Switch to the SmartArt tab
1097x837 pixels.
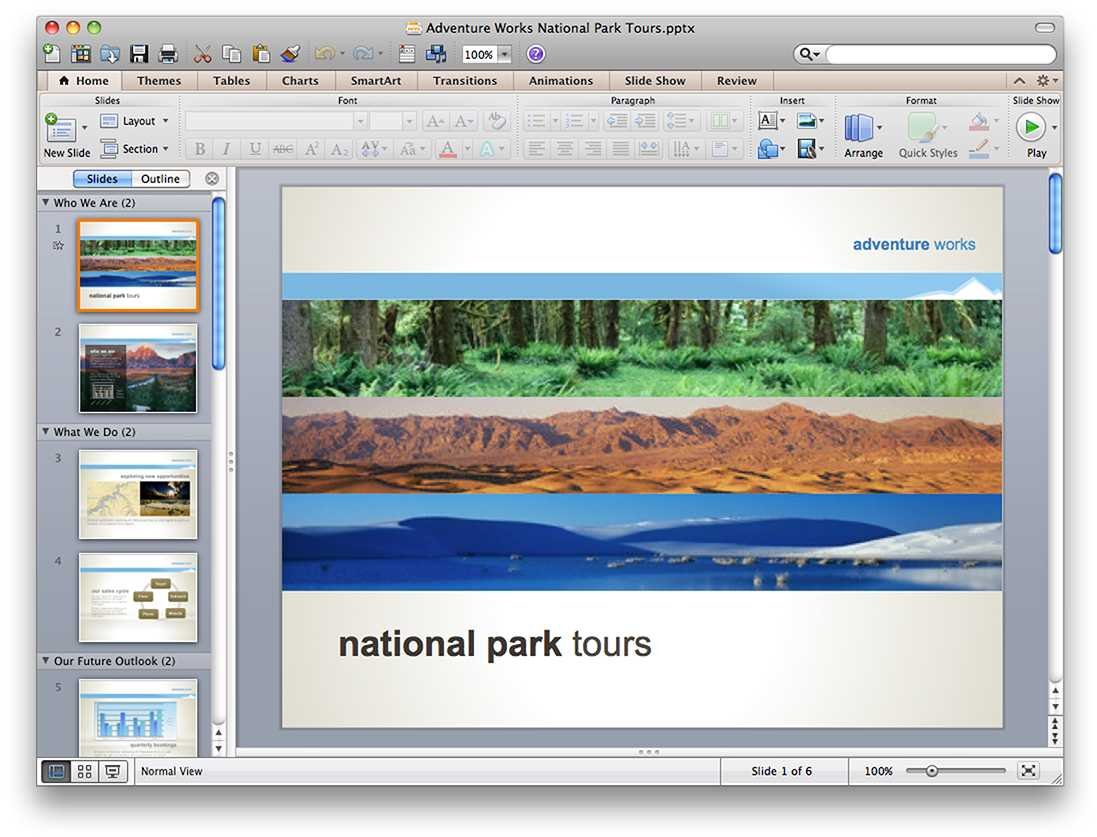coord(376,80)
